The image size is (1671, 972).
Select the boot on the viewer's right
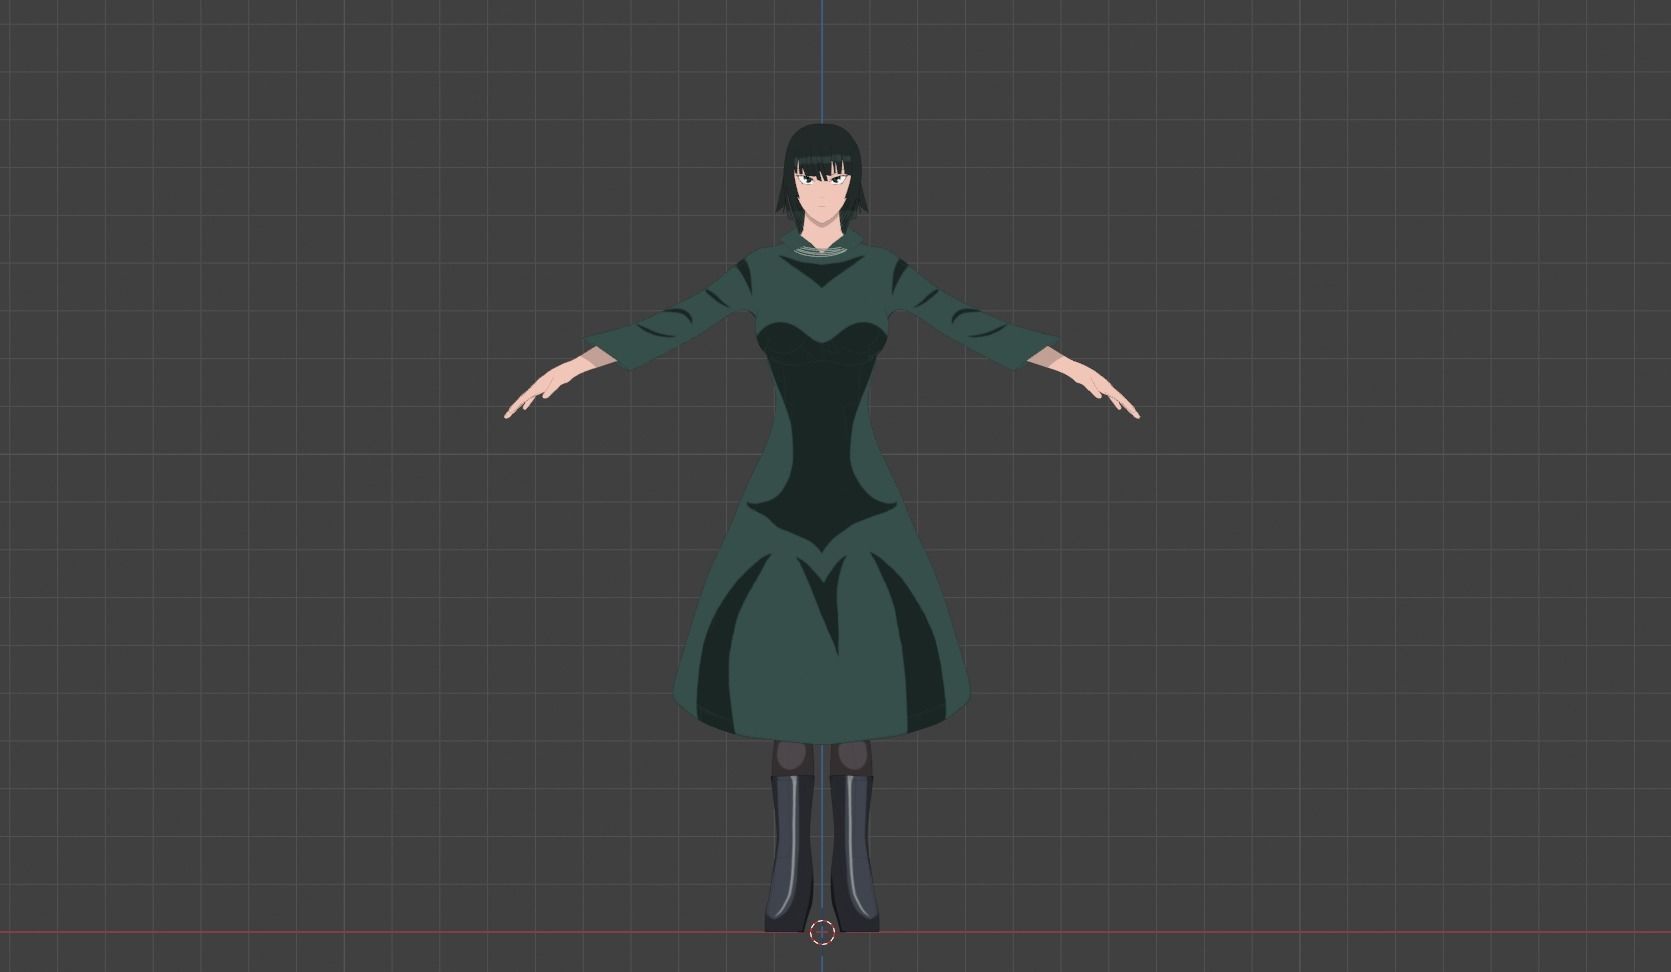854,852
